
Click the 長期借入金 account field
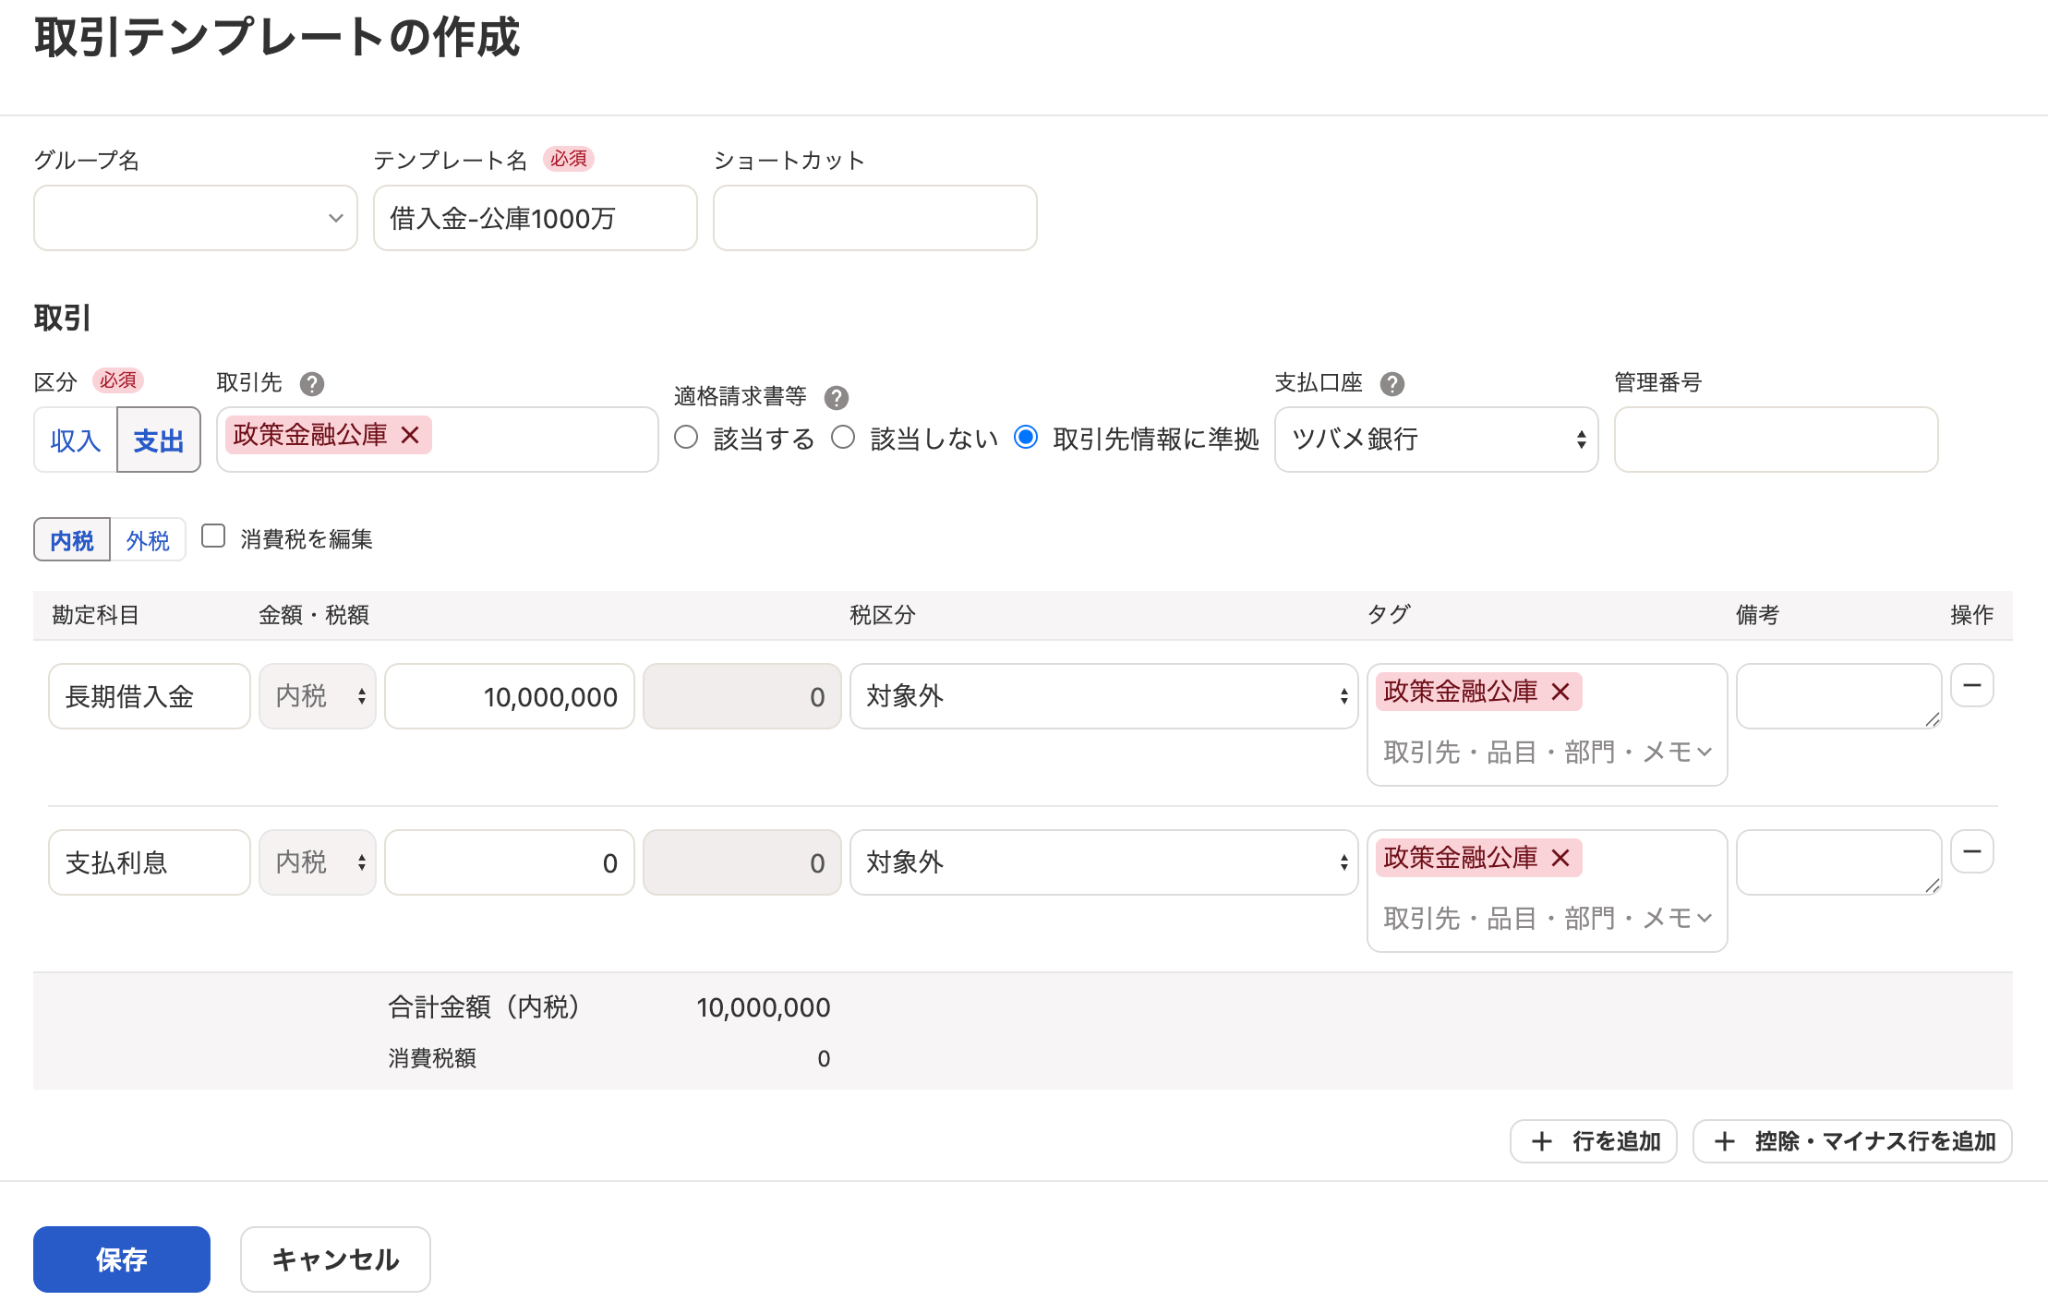(149, 697)
